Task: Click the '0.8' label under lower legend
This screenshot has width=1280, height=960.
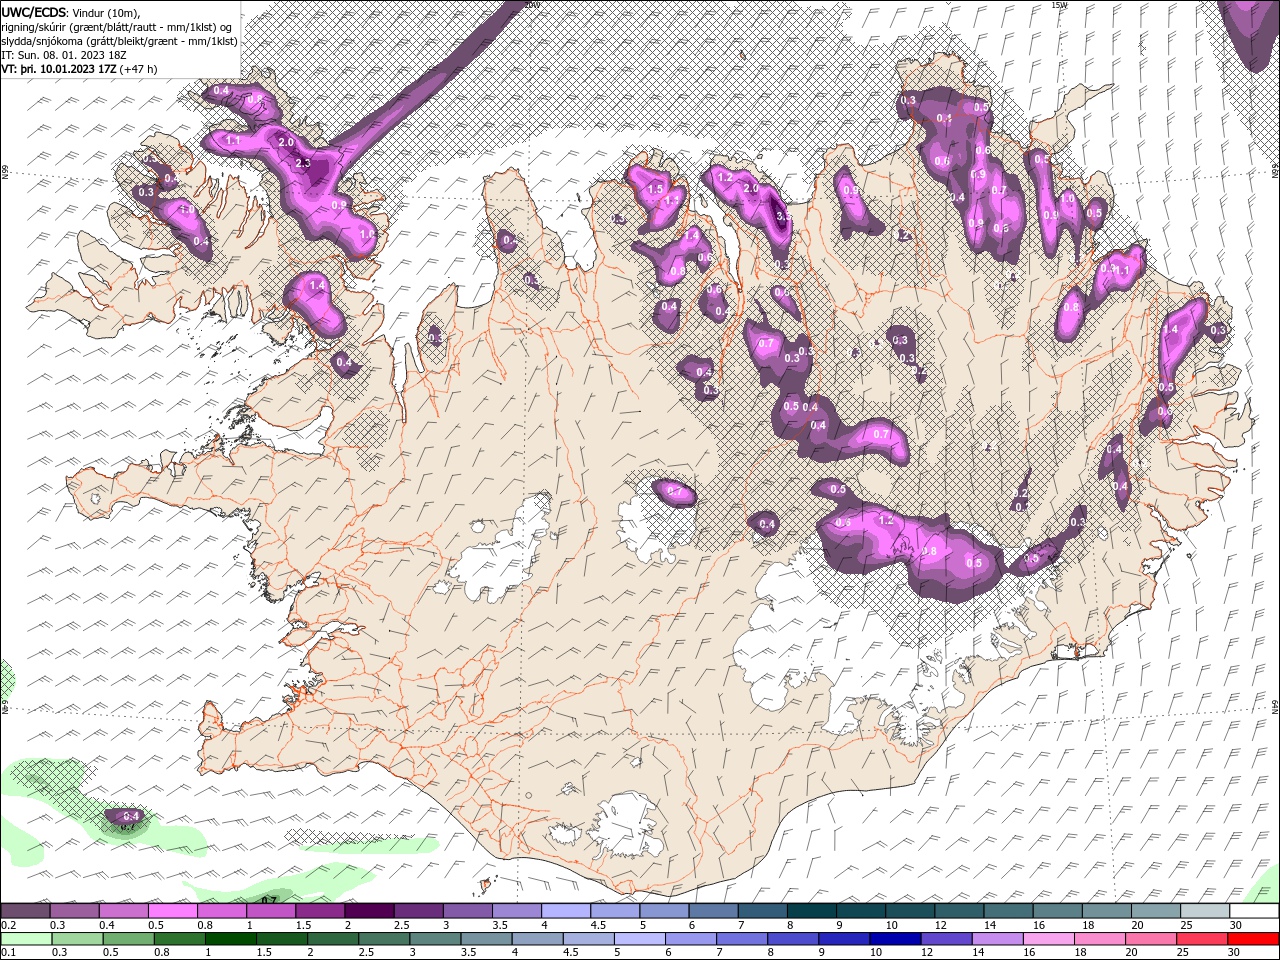Action: coord(162,952)
